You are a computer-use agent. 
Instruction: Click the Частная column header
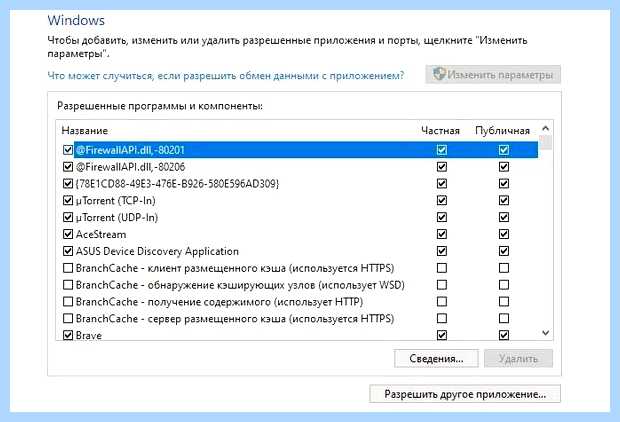(x=440, y=131)
